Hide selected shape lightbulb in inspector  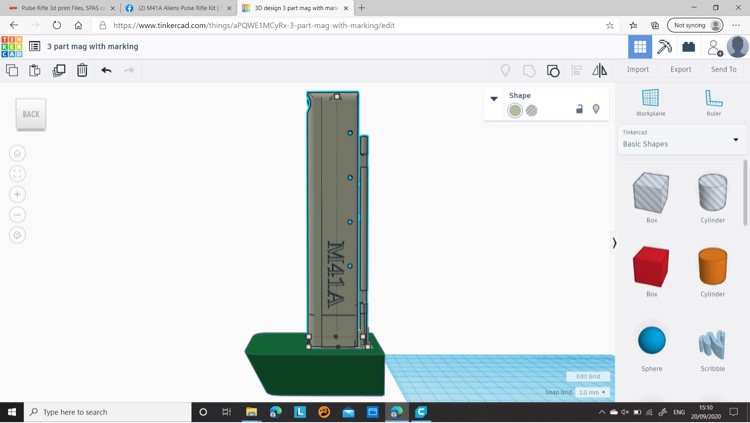[x=596, y=109]
